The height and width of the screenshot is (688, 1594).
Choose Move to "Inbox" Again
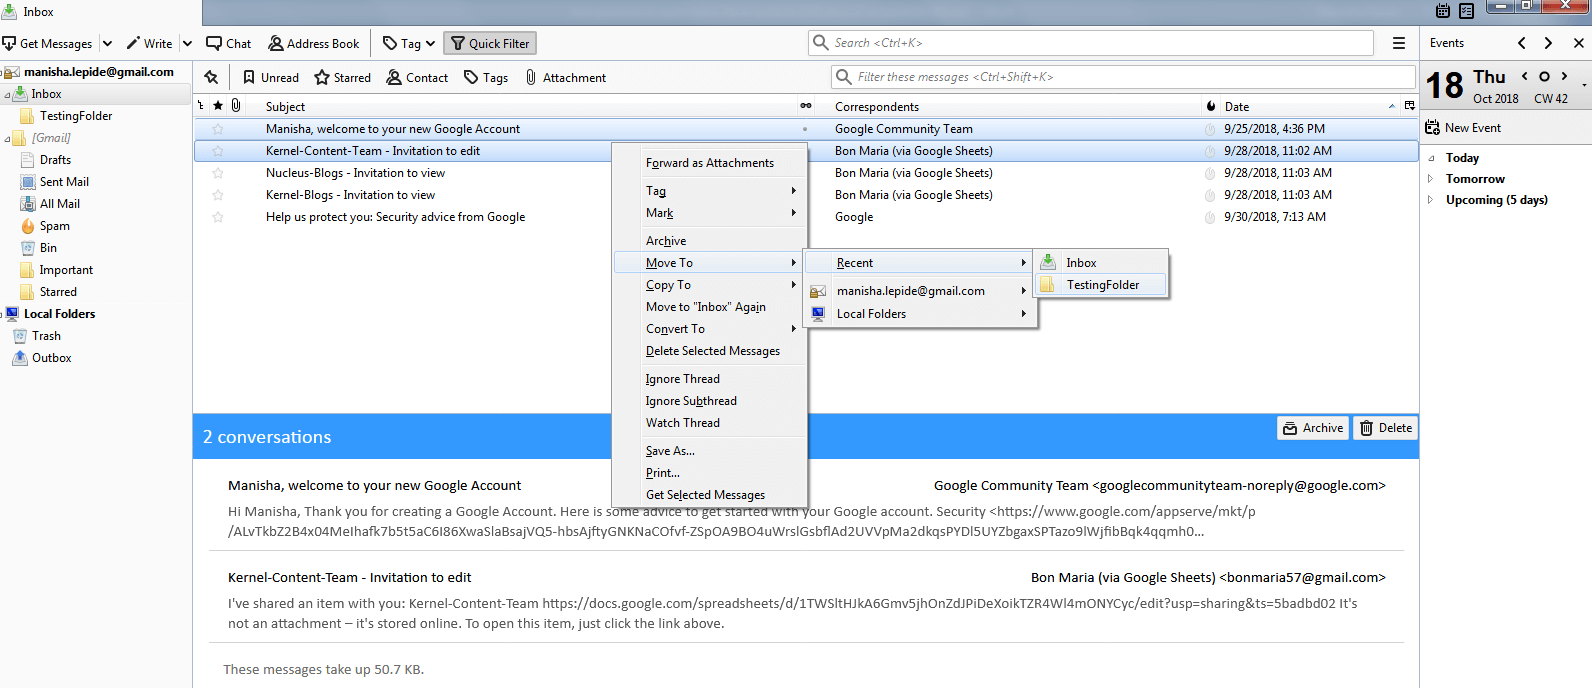coord(710,307)
